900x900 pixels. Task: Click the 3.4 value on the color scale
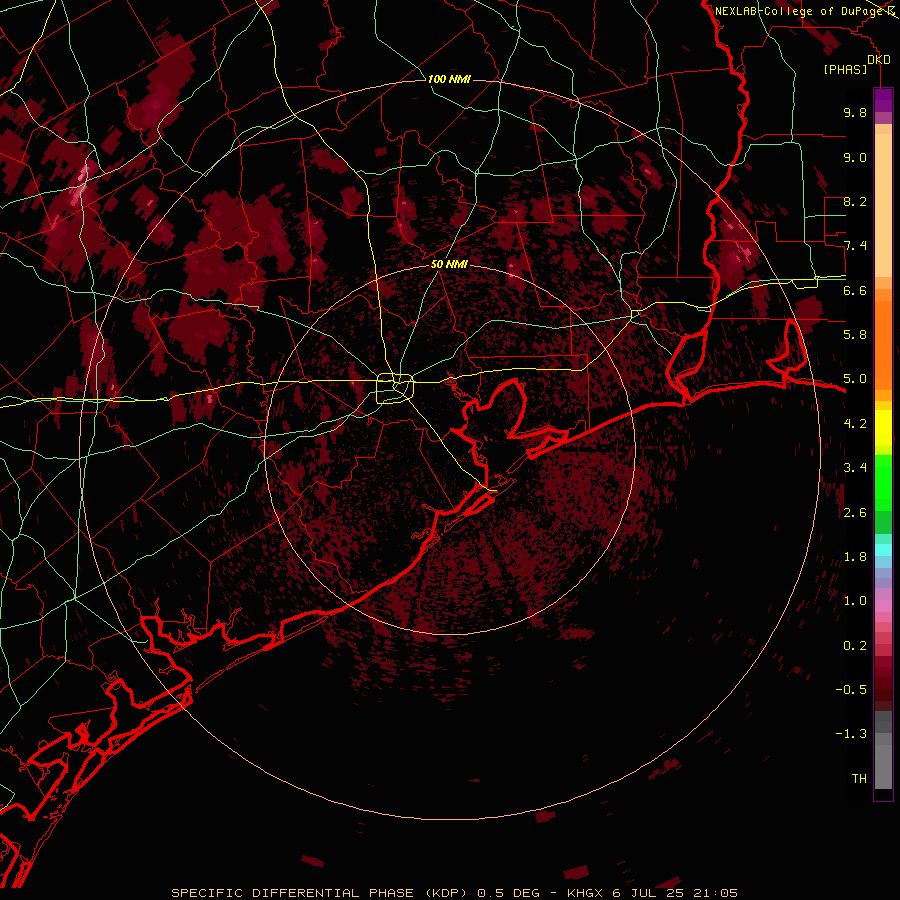coord(855,468)
